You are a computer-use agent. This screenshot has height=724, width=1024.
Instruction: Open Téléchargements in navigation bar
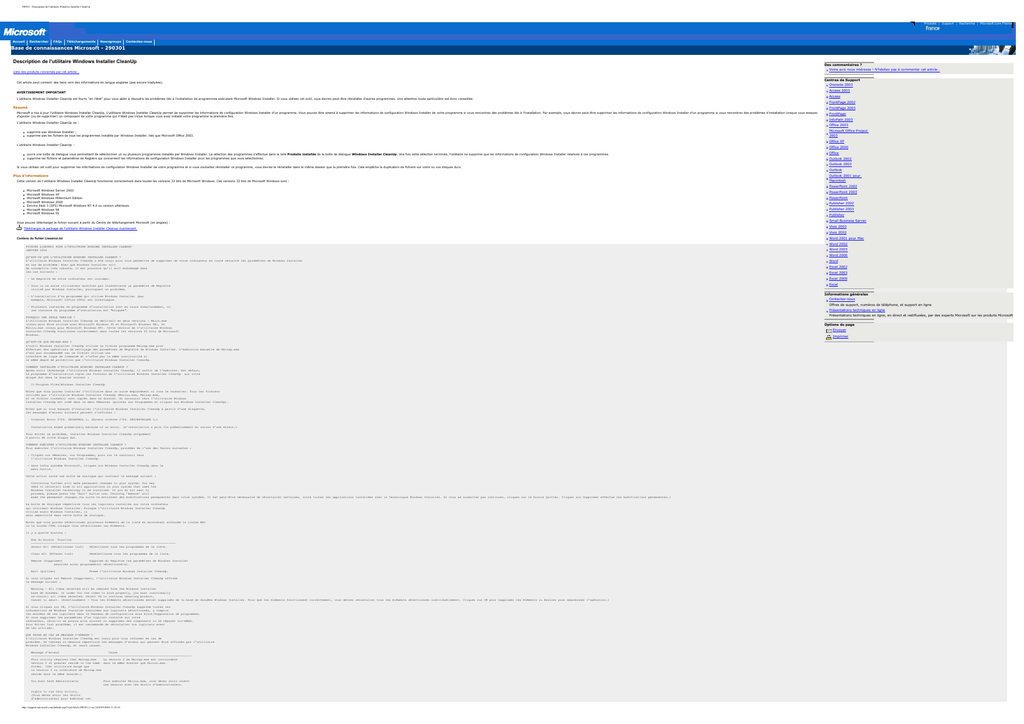[81, 42]
